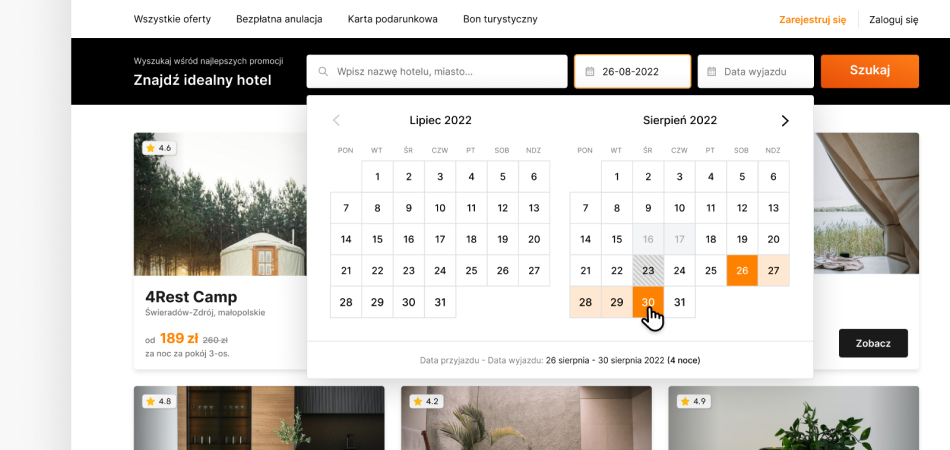Select 6 in Sierpień 2022
This screenshot has width=950, height=450.
pos(773,177)
